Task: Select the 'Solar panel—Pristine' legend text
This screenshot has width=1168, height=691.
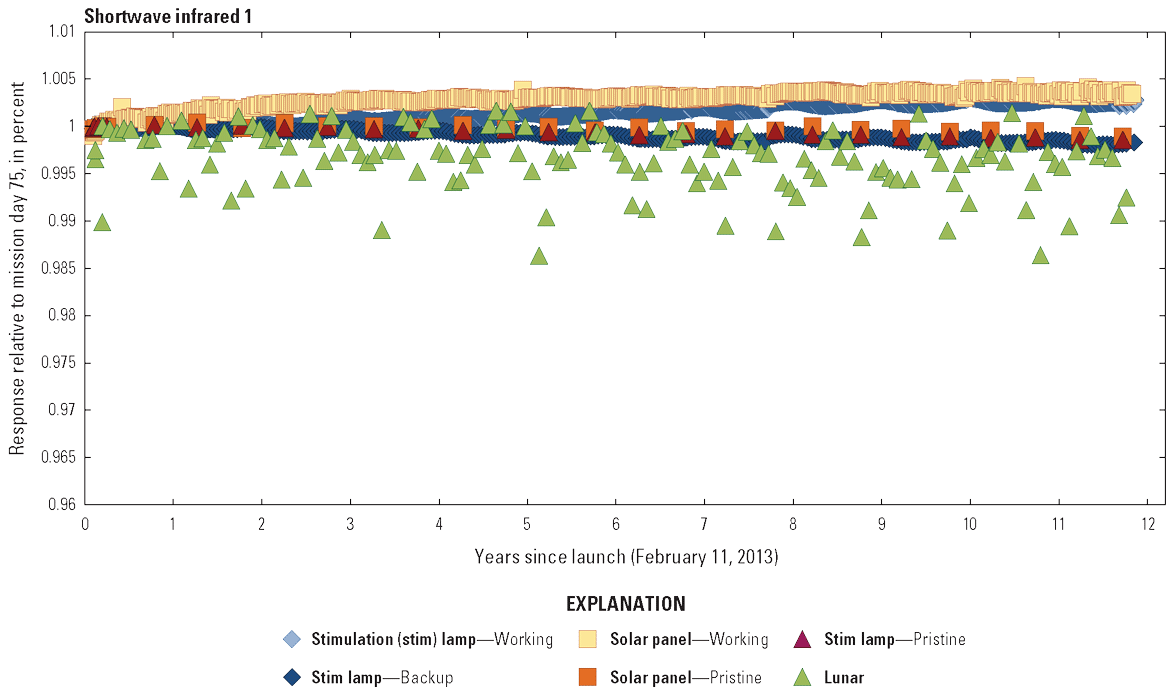Action: [687, 677]
